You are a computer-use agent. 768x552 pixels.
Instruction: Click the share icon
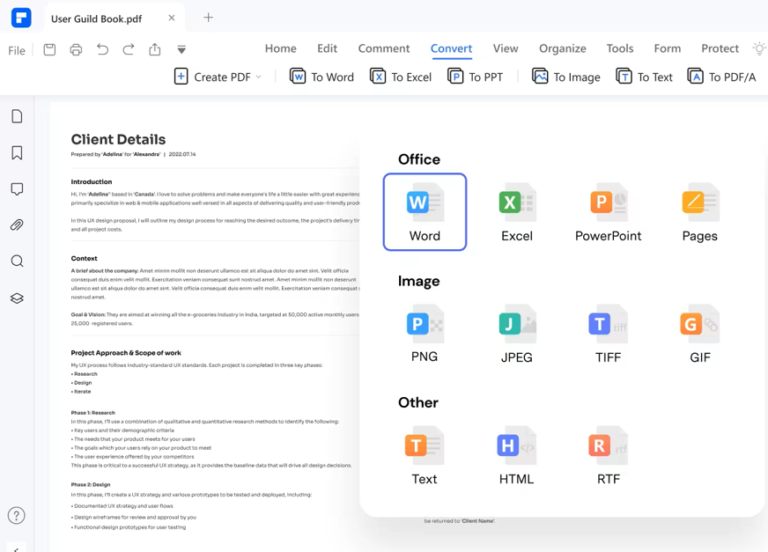[x=155, y=49]
